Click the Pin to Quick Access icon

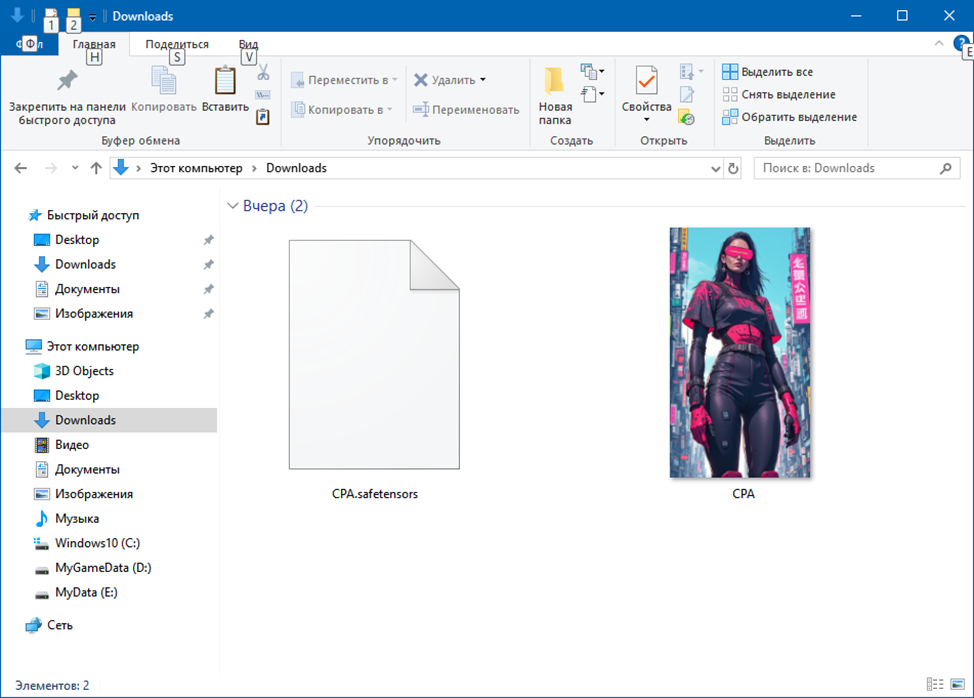(67, 81)
